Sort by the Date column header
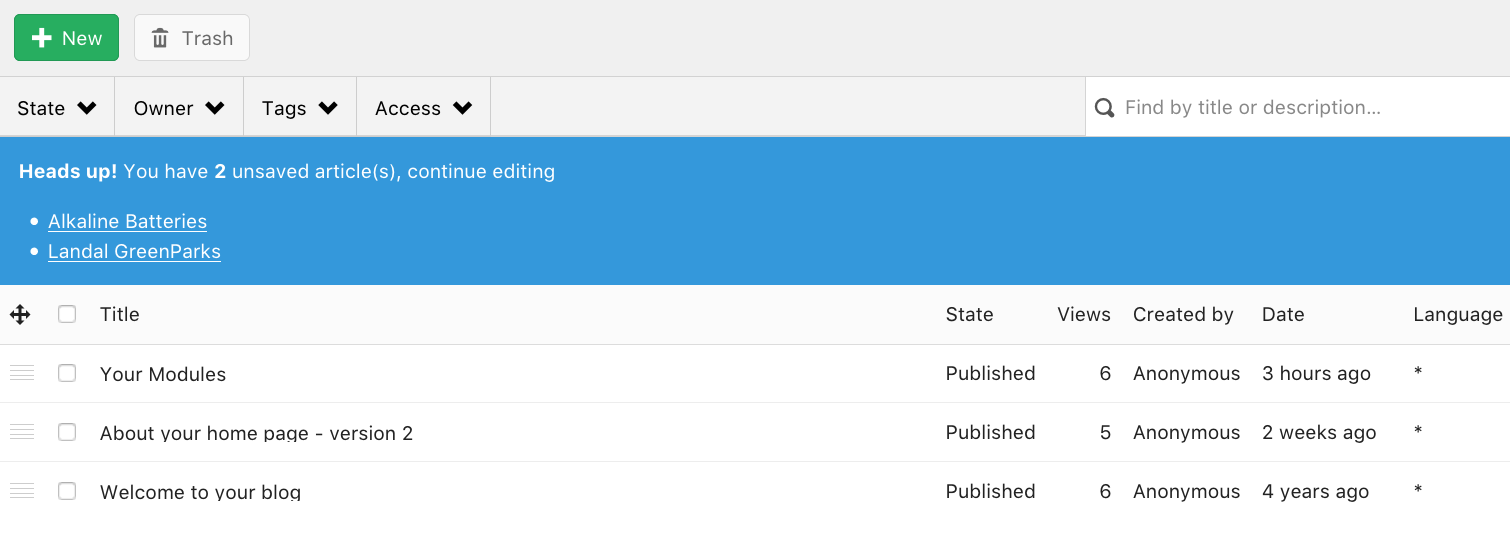Image resolution: width=1510 pixels, height=540 pixels. tap(1282, 315)
